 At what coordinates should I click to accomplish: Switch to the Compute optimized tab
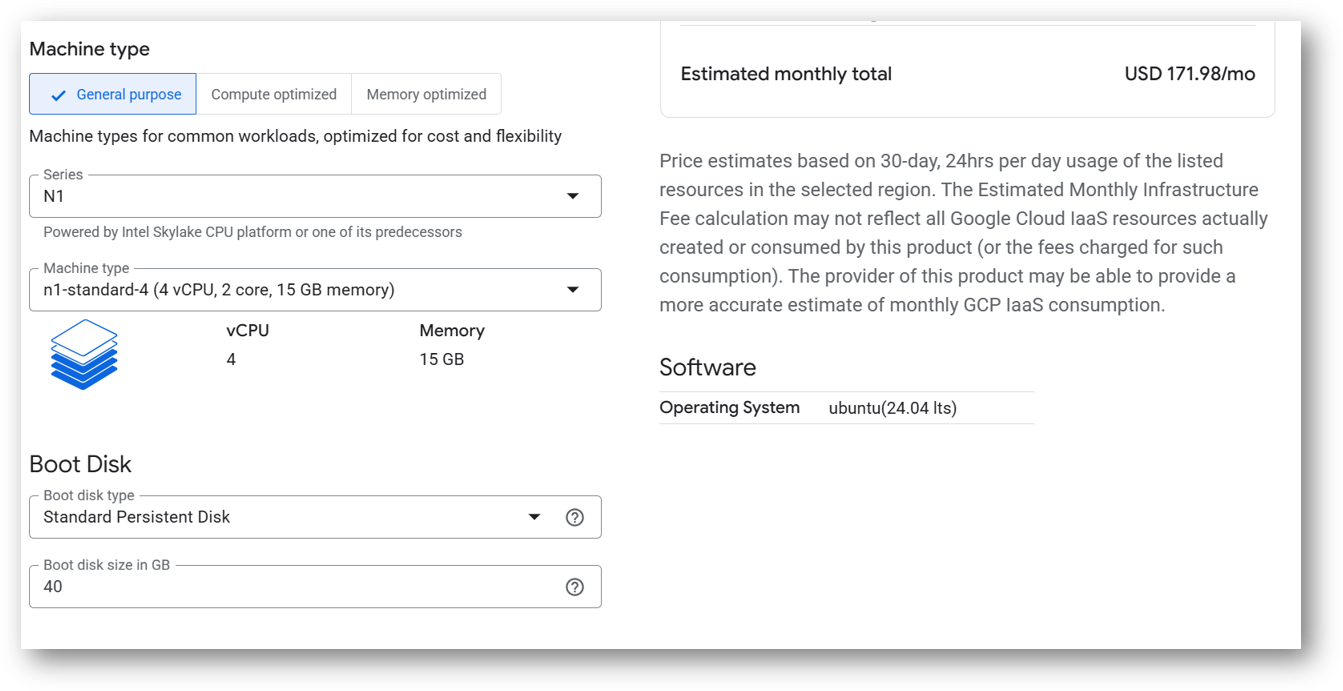click(273, 94)
